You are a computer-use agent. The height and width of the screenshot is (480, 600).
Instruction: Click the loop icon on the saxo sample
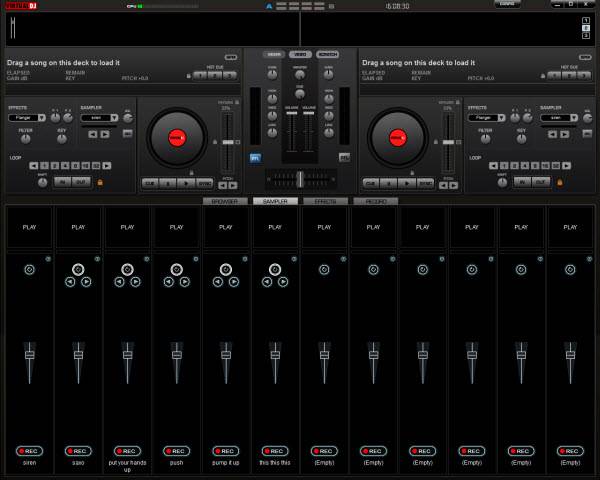(x=78, y=269)
